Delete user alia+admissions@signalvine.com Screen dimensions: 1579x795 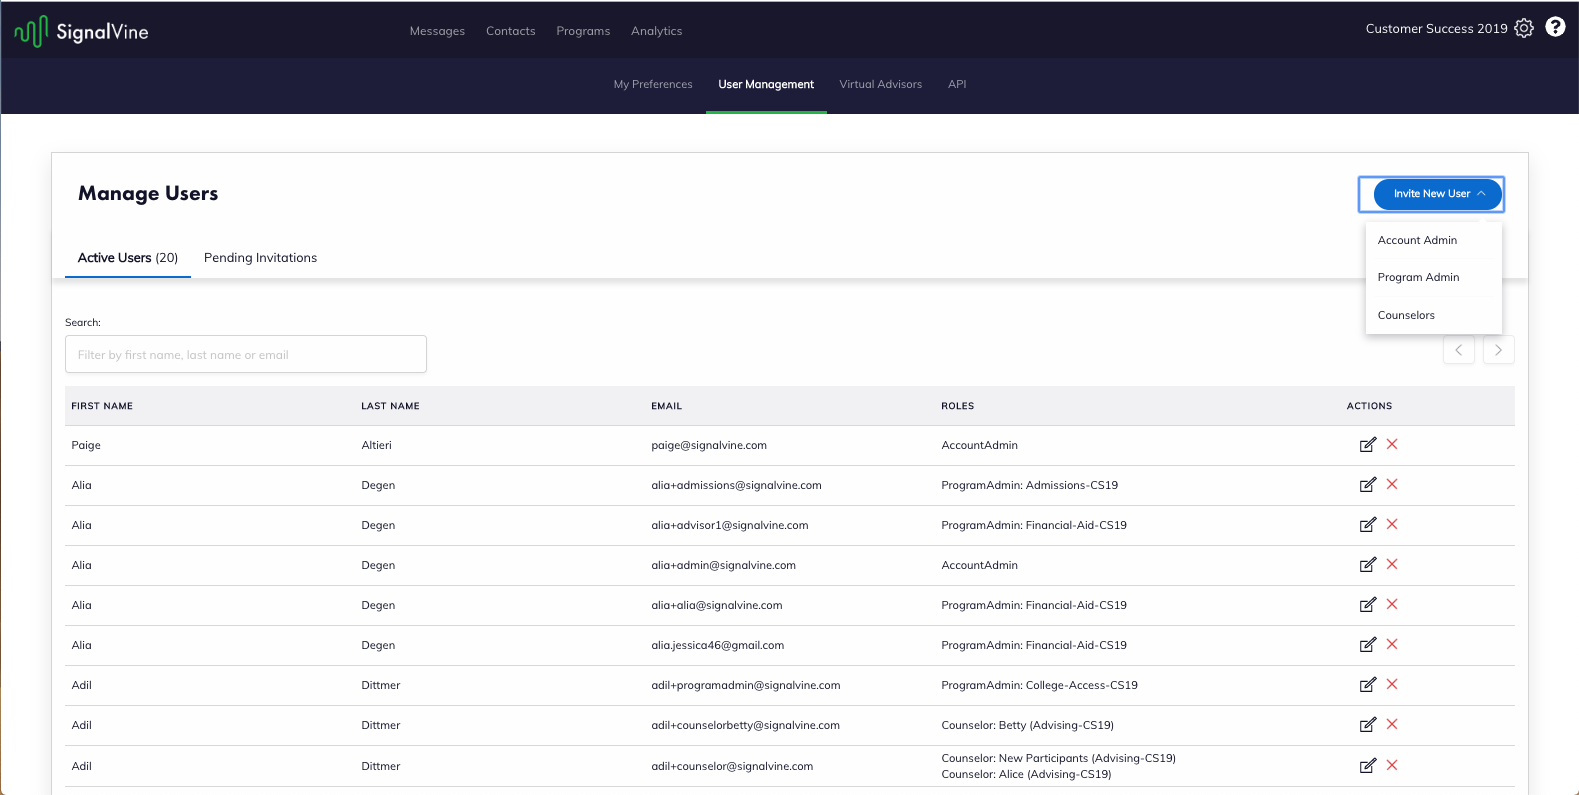pos(1392,484)
